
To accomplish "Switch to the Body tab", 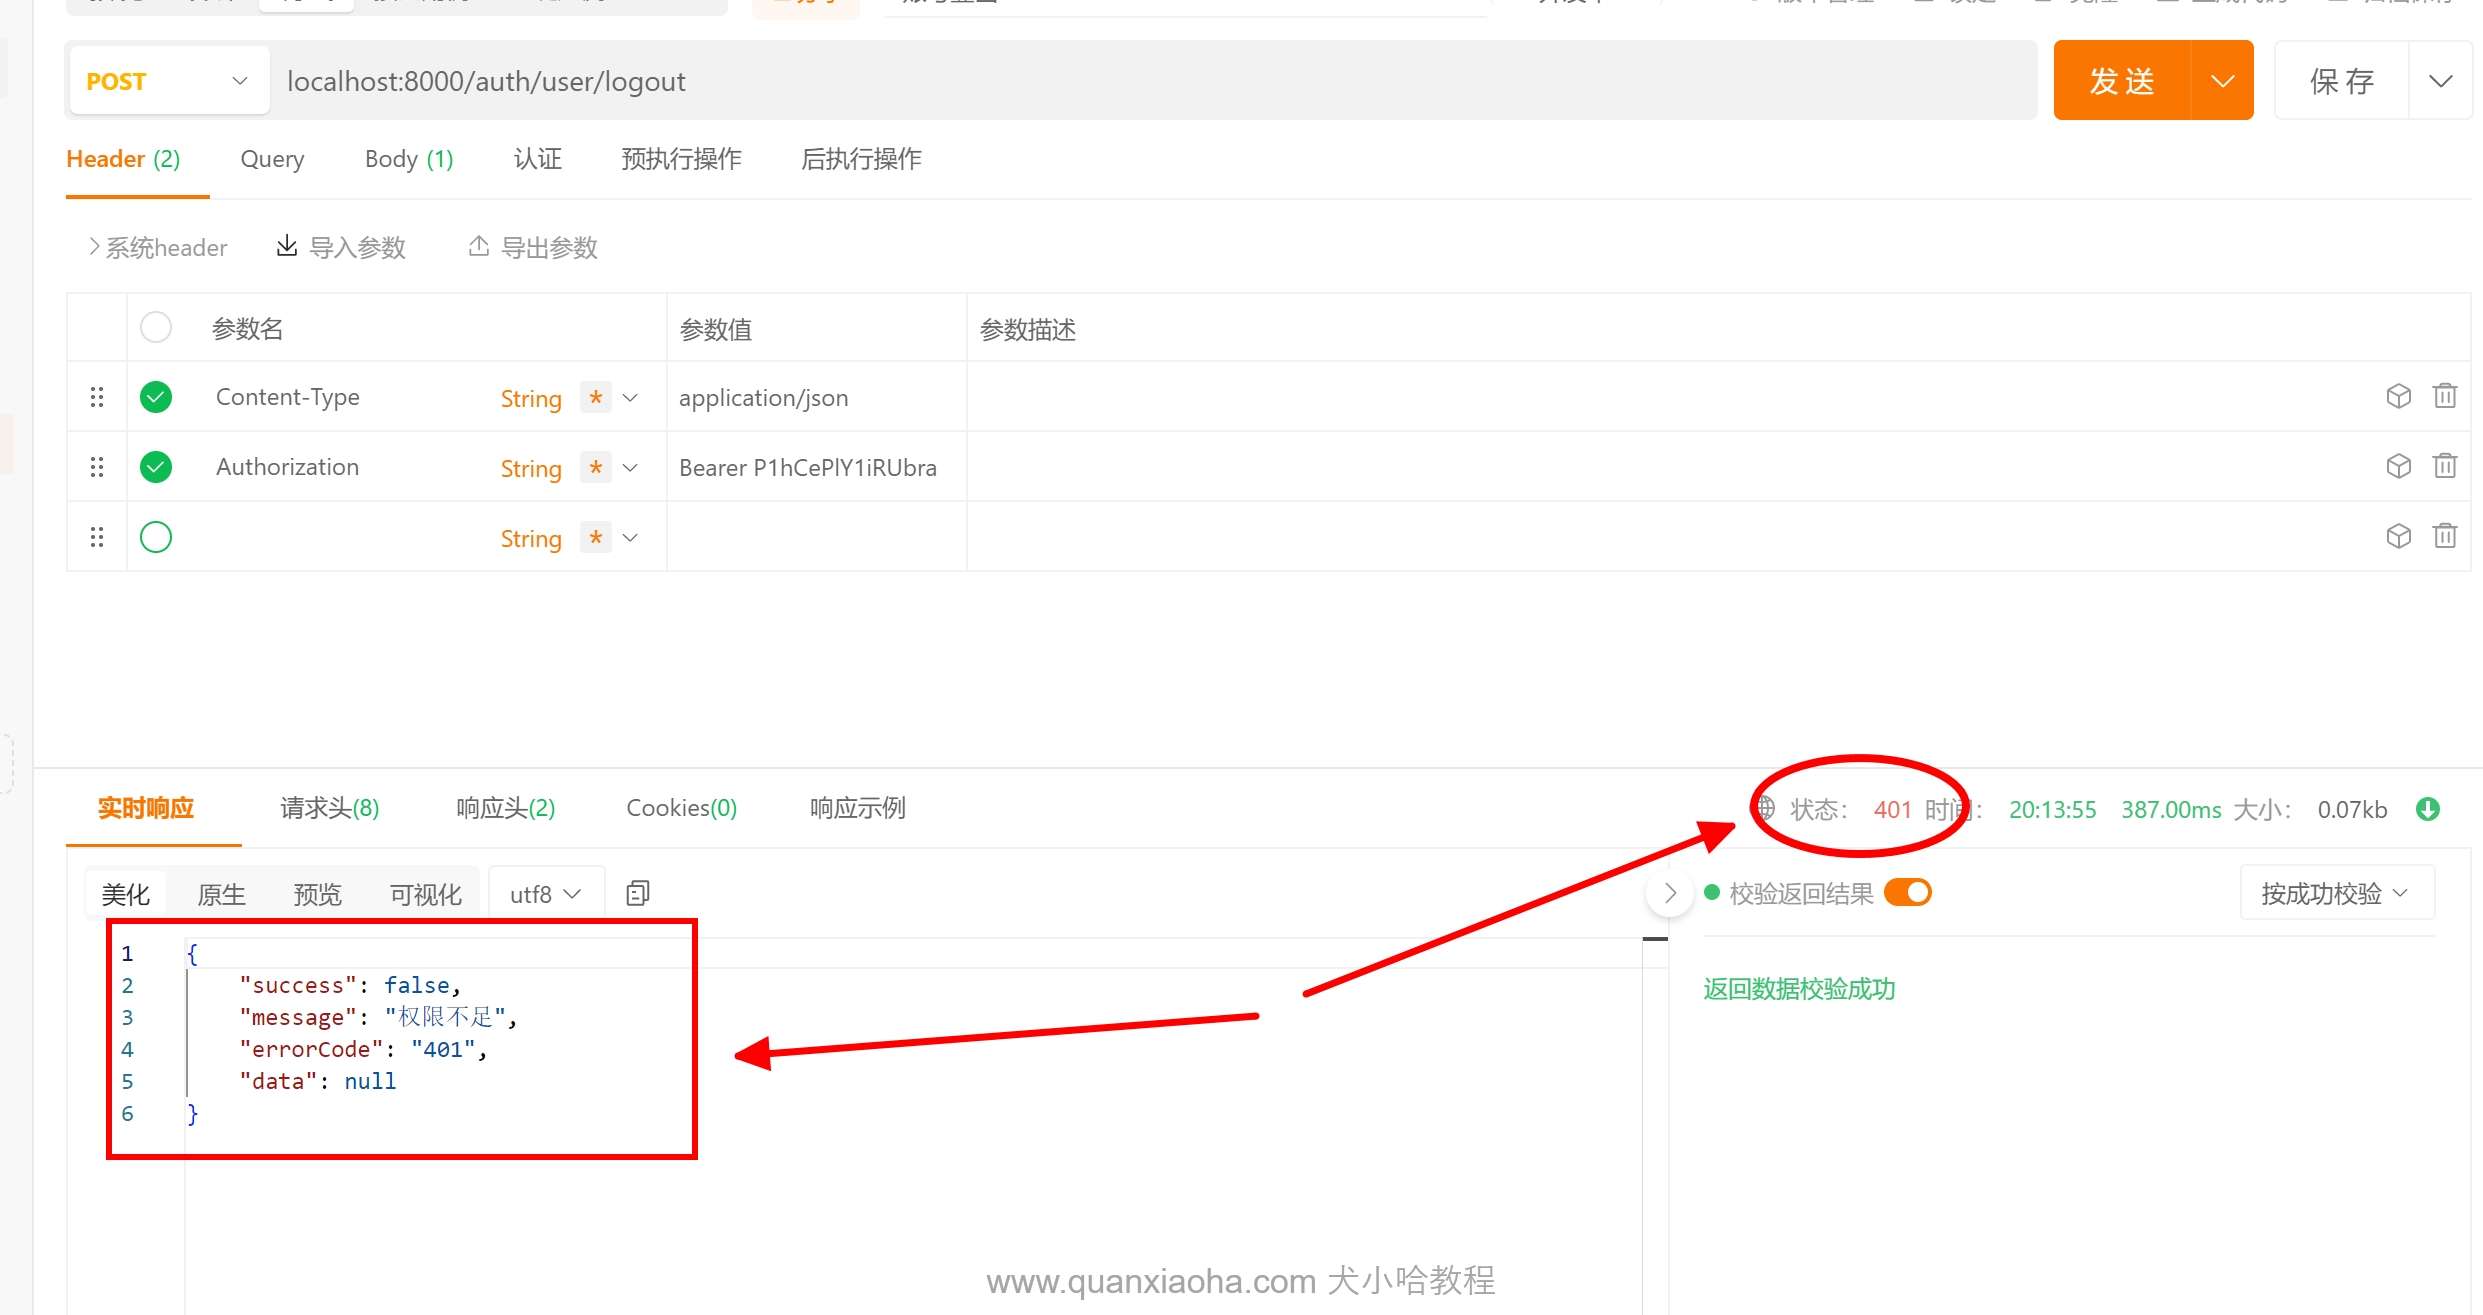I will coord(408,159).
